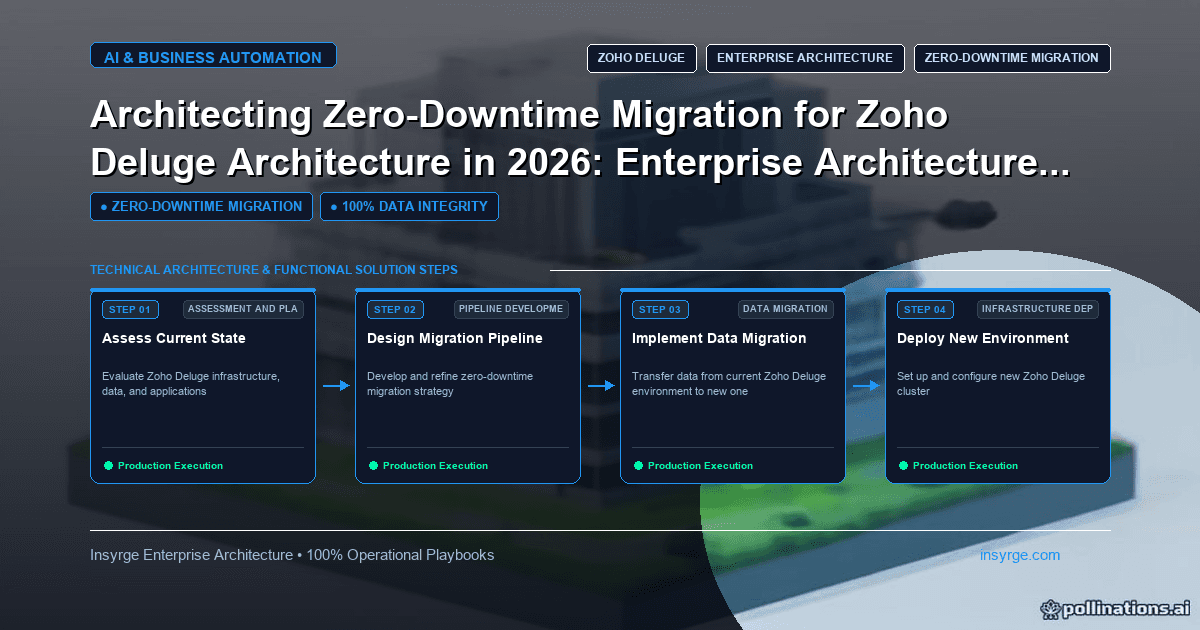
Task: Click the Step 04 badge
Action: [925, 310]
